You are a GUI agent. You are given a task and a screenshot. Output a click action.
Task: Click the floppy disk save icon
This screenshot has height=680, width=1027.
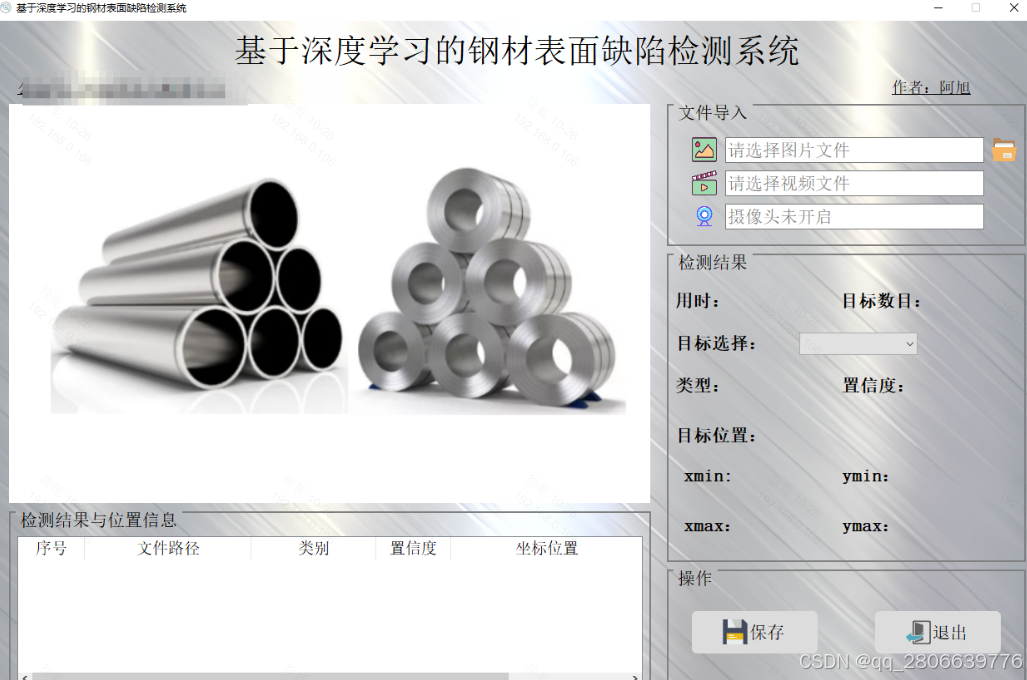coord(735,631)
